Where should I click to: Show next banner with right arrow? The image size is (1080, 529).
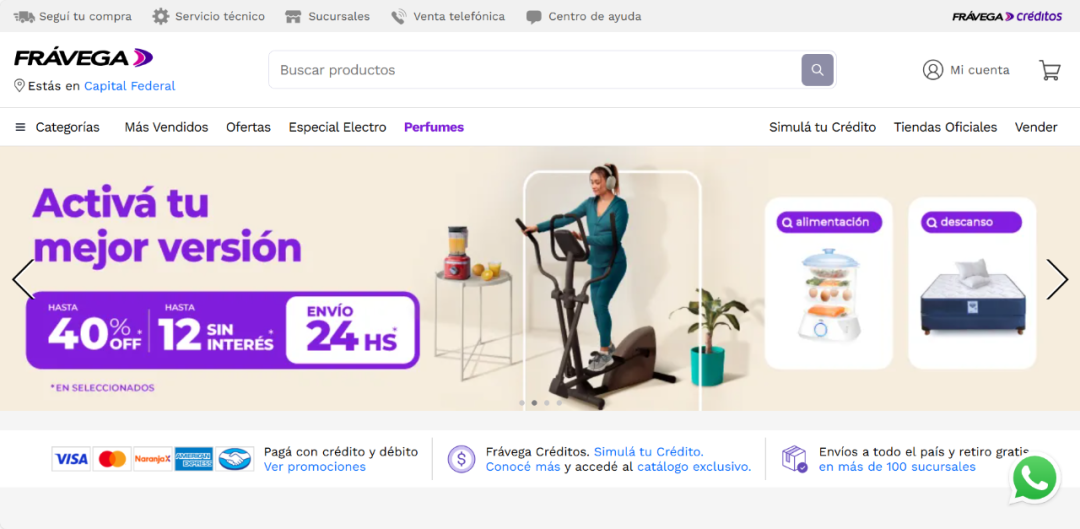pos(1057,279)
